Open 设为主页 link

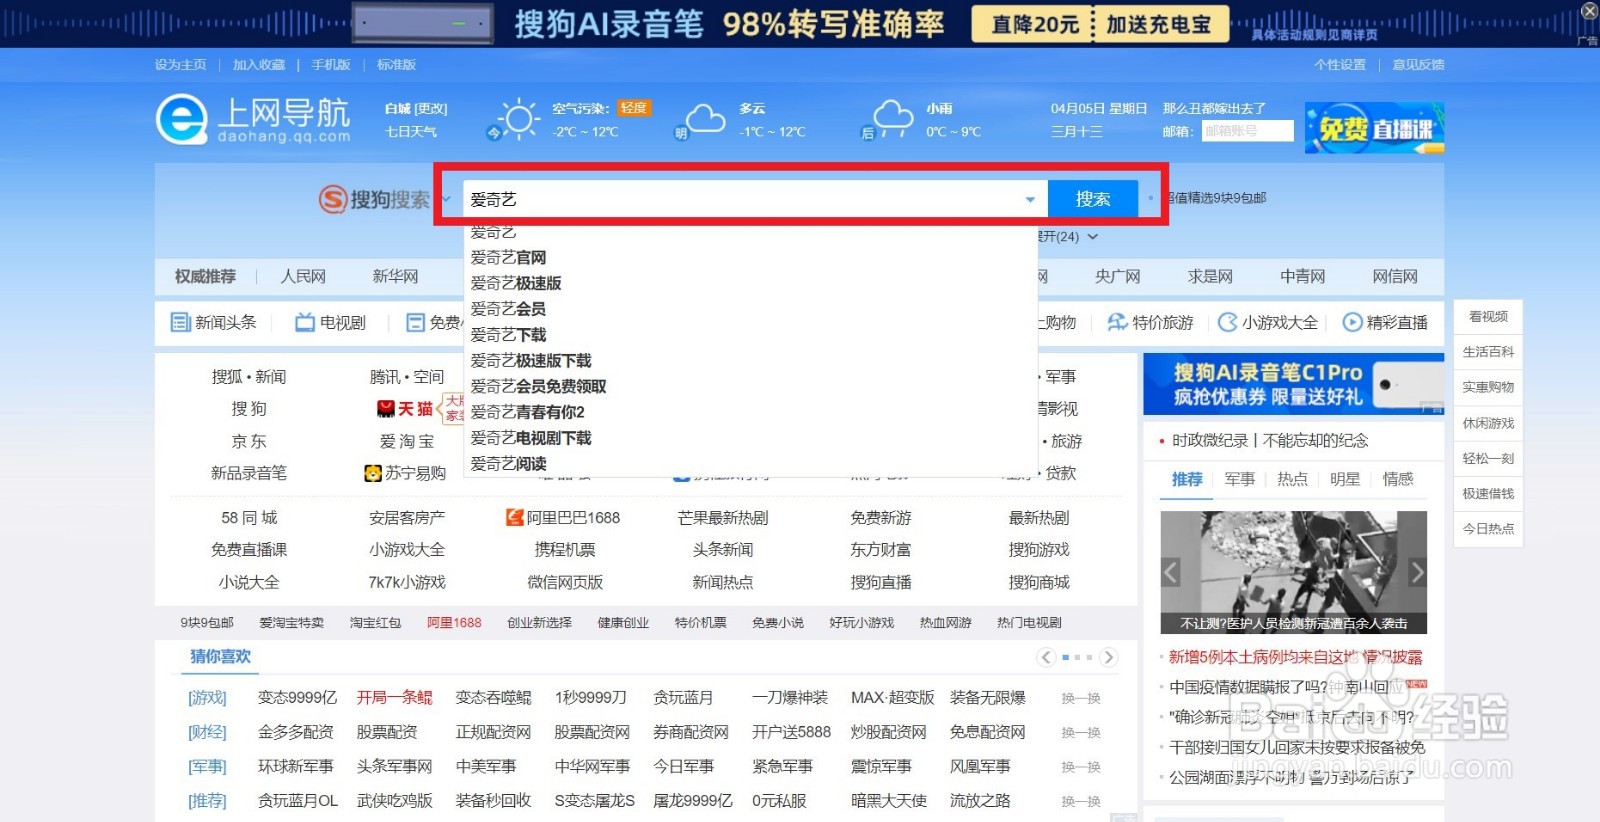[x=181, y=65]
